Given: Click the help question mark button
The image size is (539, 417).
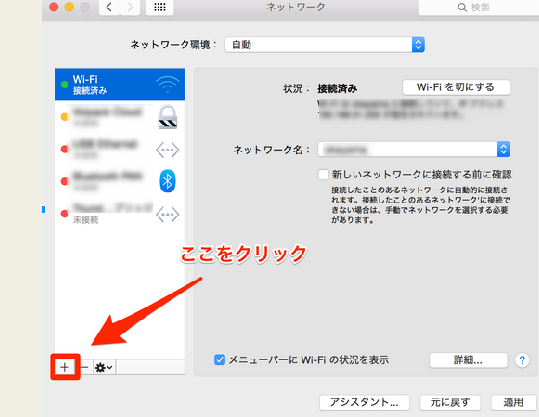Looking at the screenshot, I should [x=522, y=360].
